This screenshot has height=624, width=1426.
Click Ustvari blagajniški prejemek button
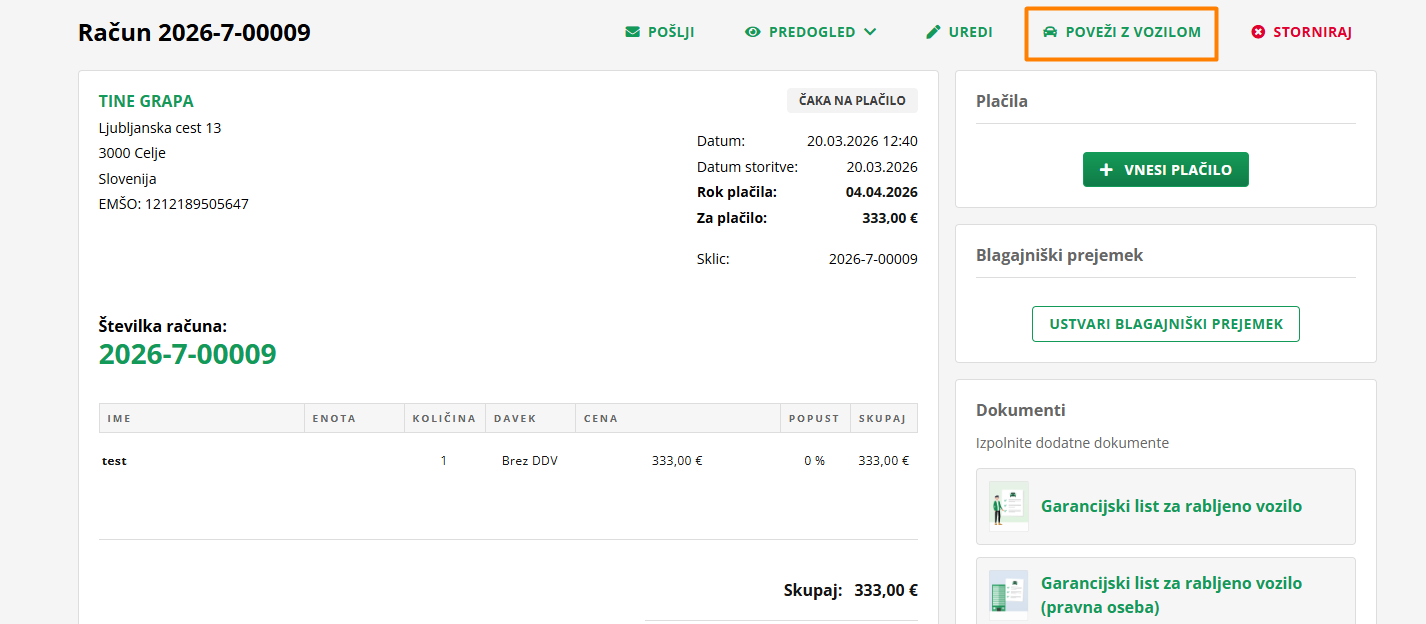[1166, 324]
